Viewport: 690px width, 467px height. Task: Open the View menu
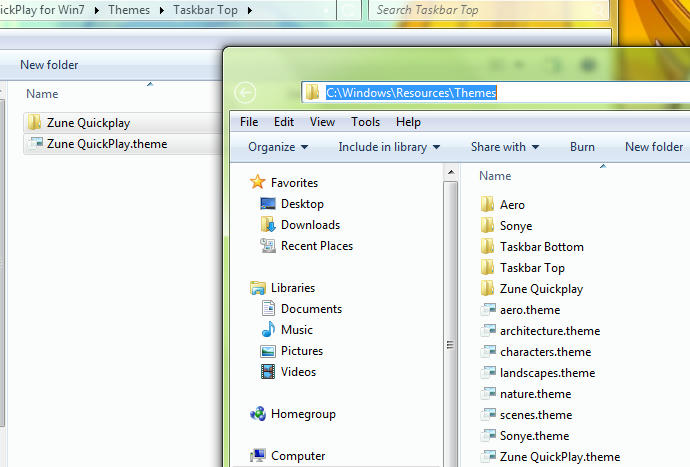tap(322, 122)
